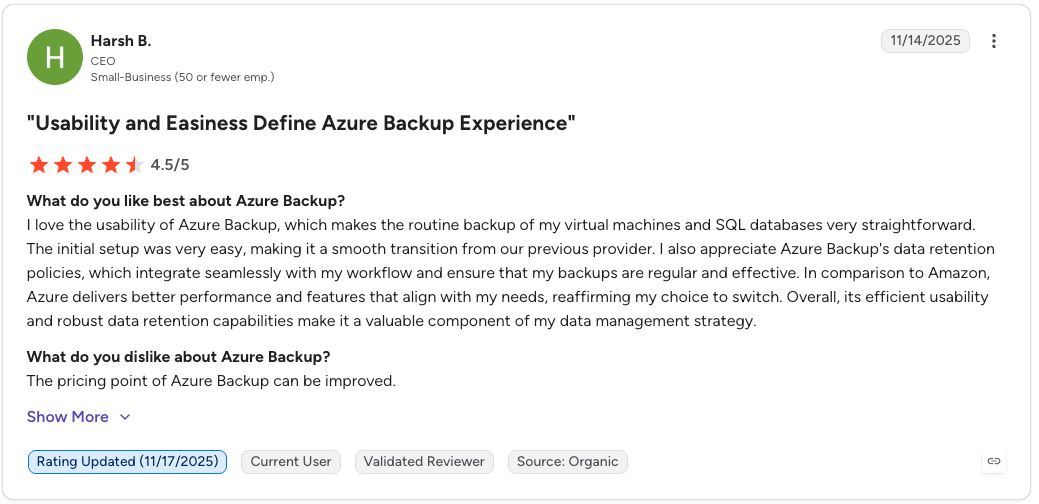This screenshot has height=504, width=1039.
Task: Click the third red rating star
Action: click(x=87, y=165)
